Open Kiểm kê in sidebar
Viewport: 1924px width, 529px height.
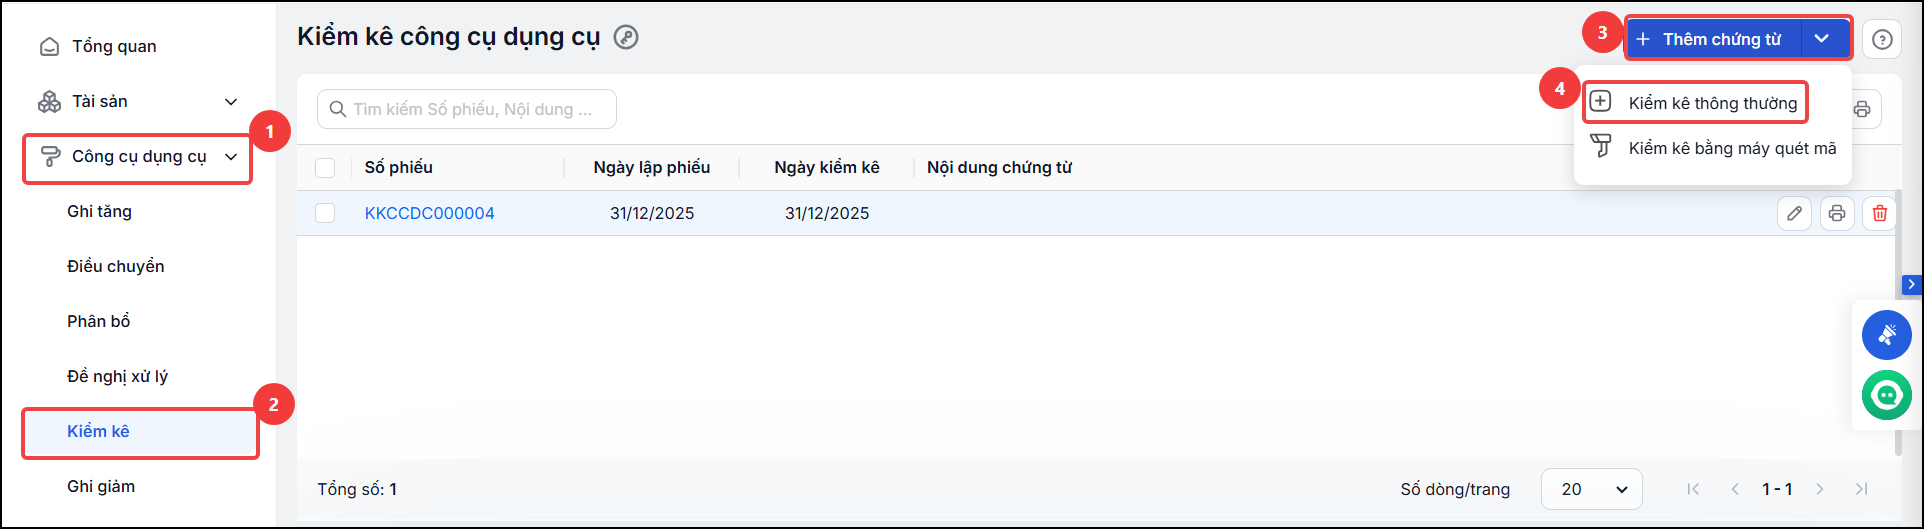click(x=140, y=432)
